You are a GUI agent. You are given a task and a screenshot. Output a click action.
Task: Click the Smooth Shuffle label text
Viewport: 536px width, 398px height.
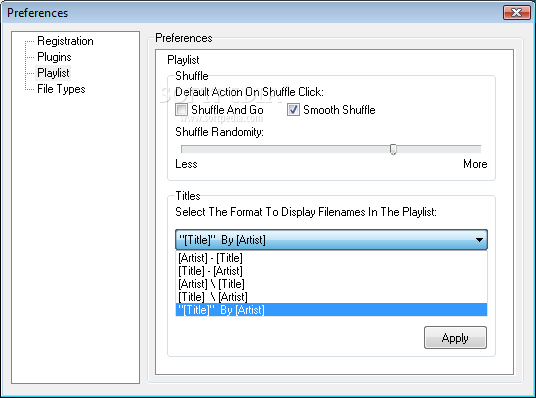tap(339, 110)
